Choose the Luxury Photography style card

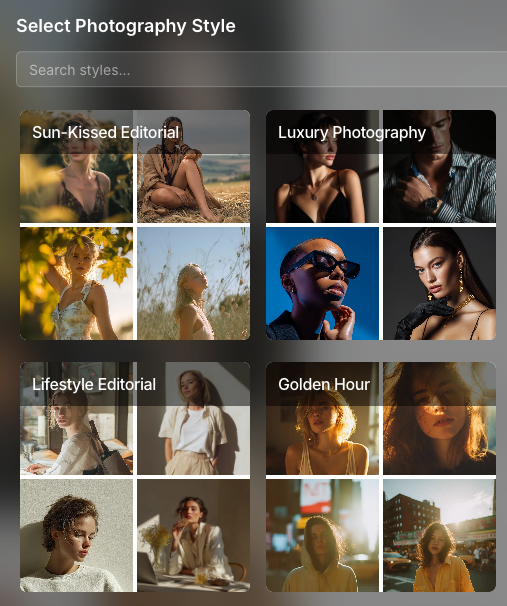(x=381, y=225)
